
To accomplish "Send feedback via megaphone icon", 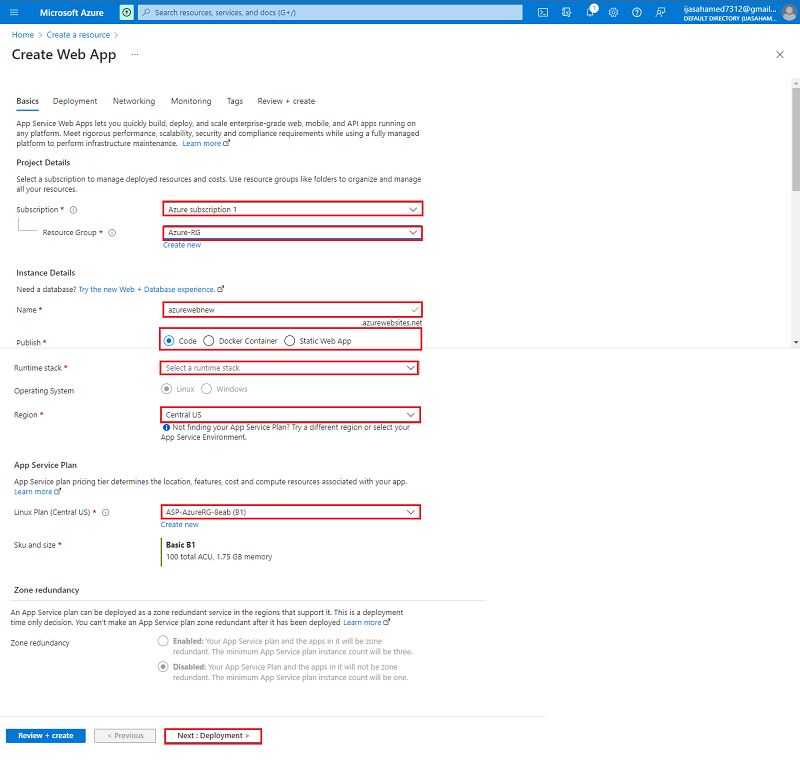I will point(660,12).
